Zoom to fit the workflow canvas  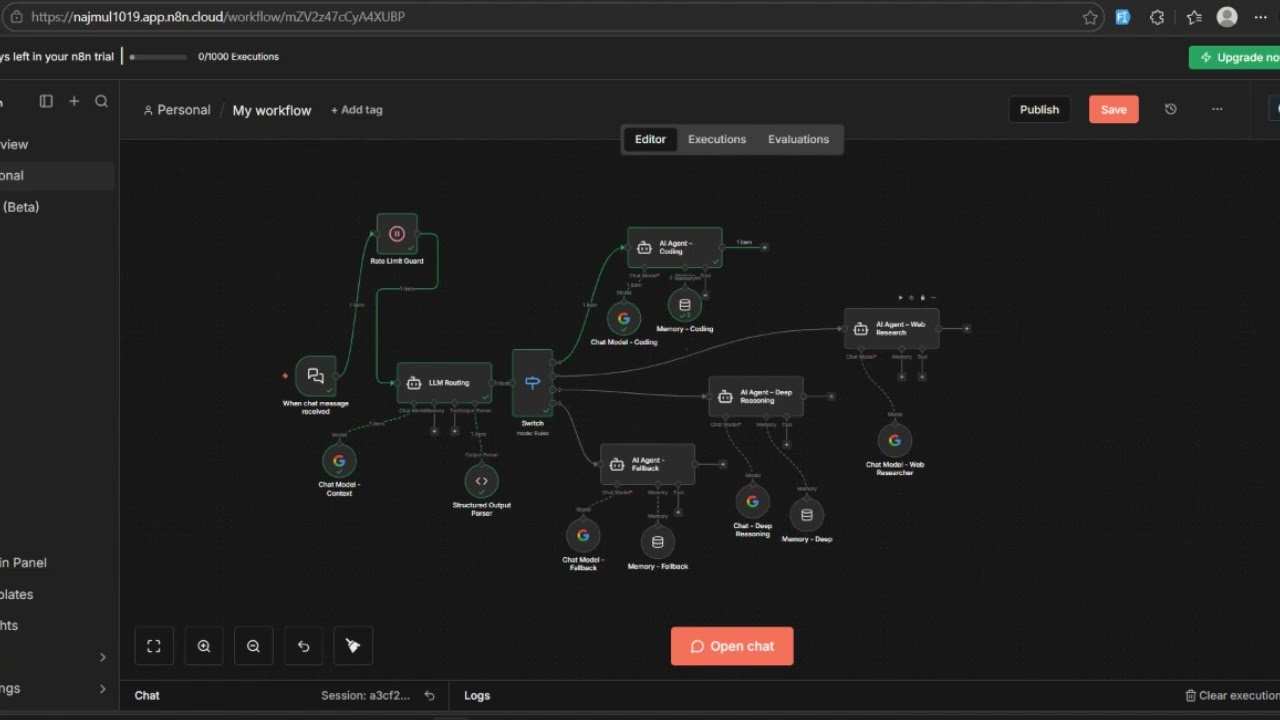point(154,646)
